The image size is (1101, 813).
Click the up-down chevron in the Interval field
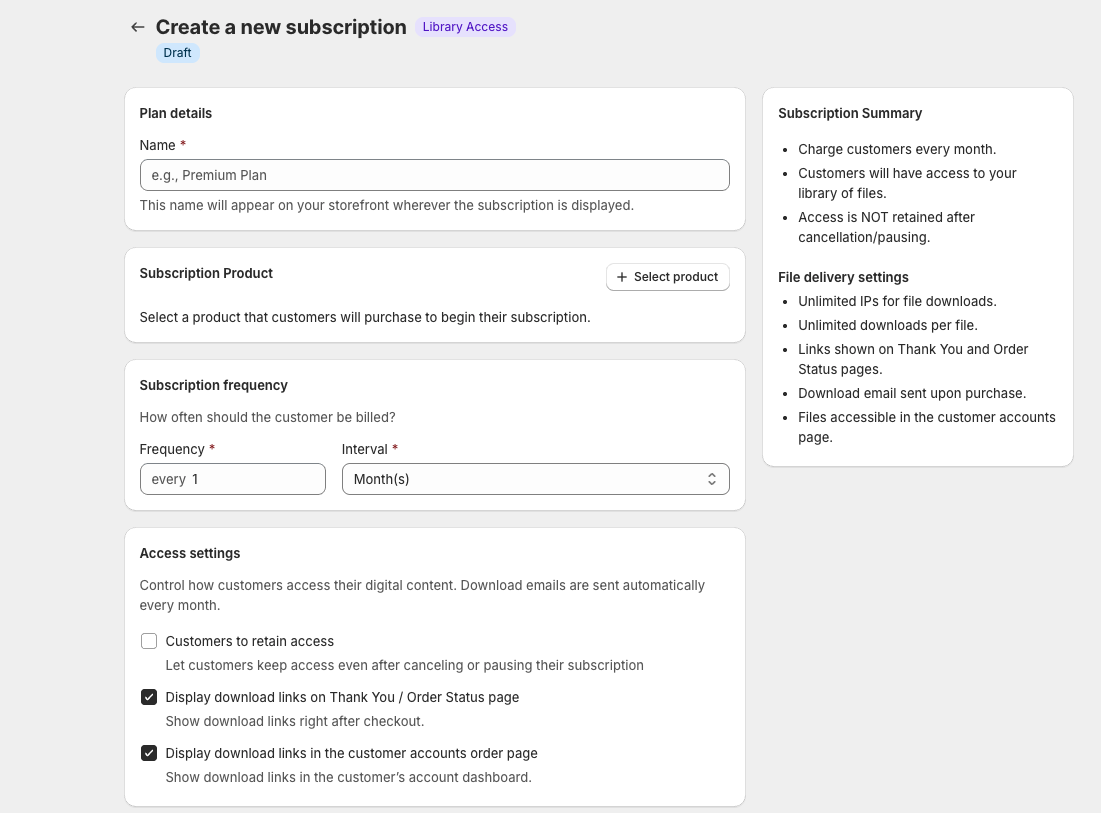click(711, 479)
